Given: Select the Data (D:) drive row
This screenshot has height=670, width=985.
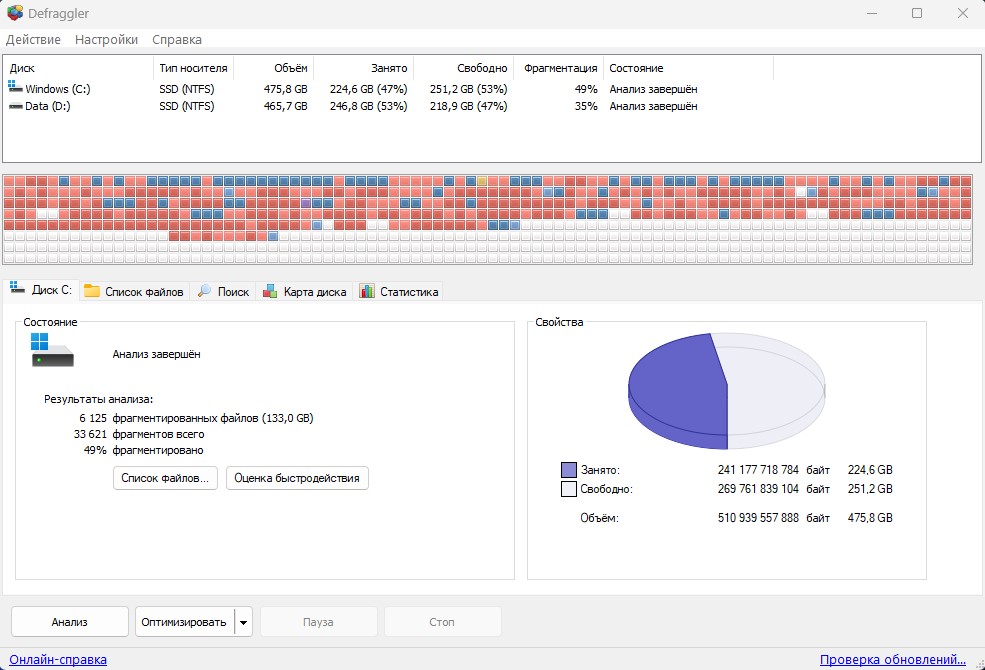Looking at the screenshot, I should tap(389, 106).
